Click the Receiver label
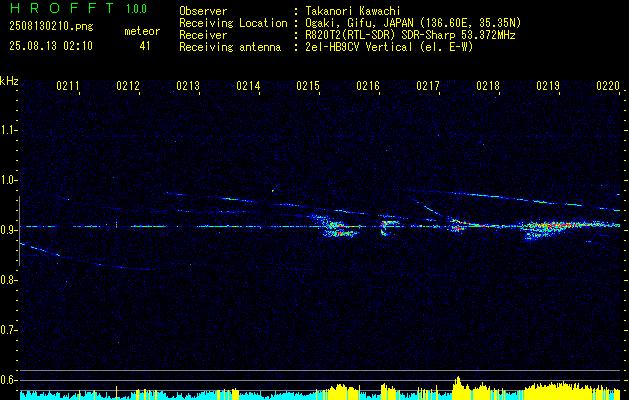 click(203, 35)
